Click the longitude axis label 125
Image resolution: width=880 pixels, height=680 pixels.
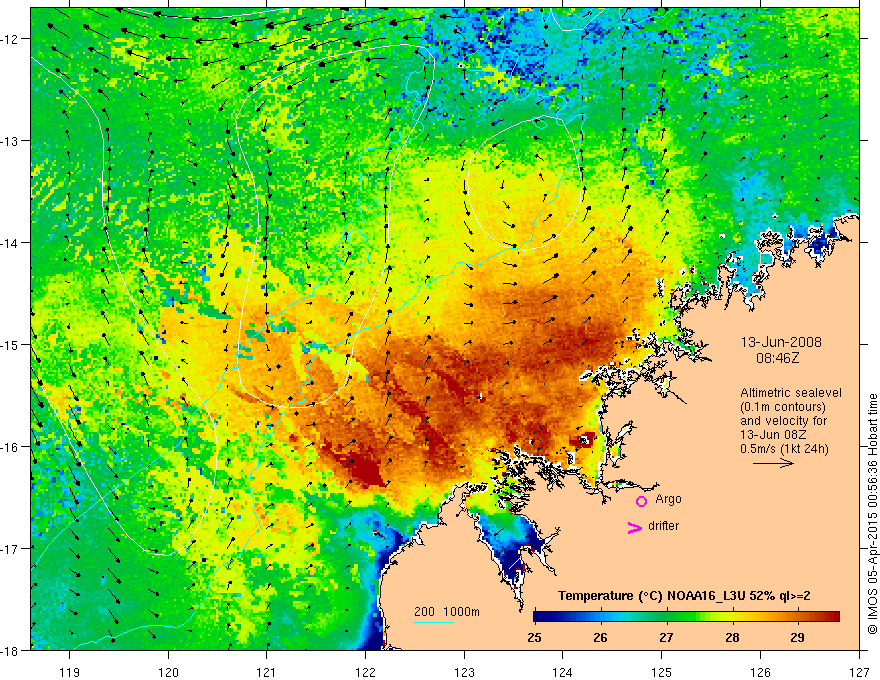(662, 672)
